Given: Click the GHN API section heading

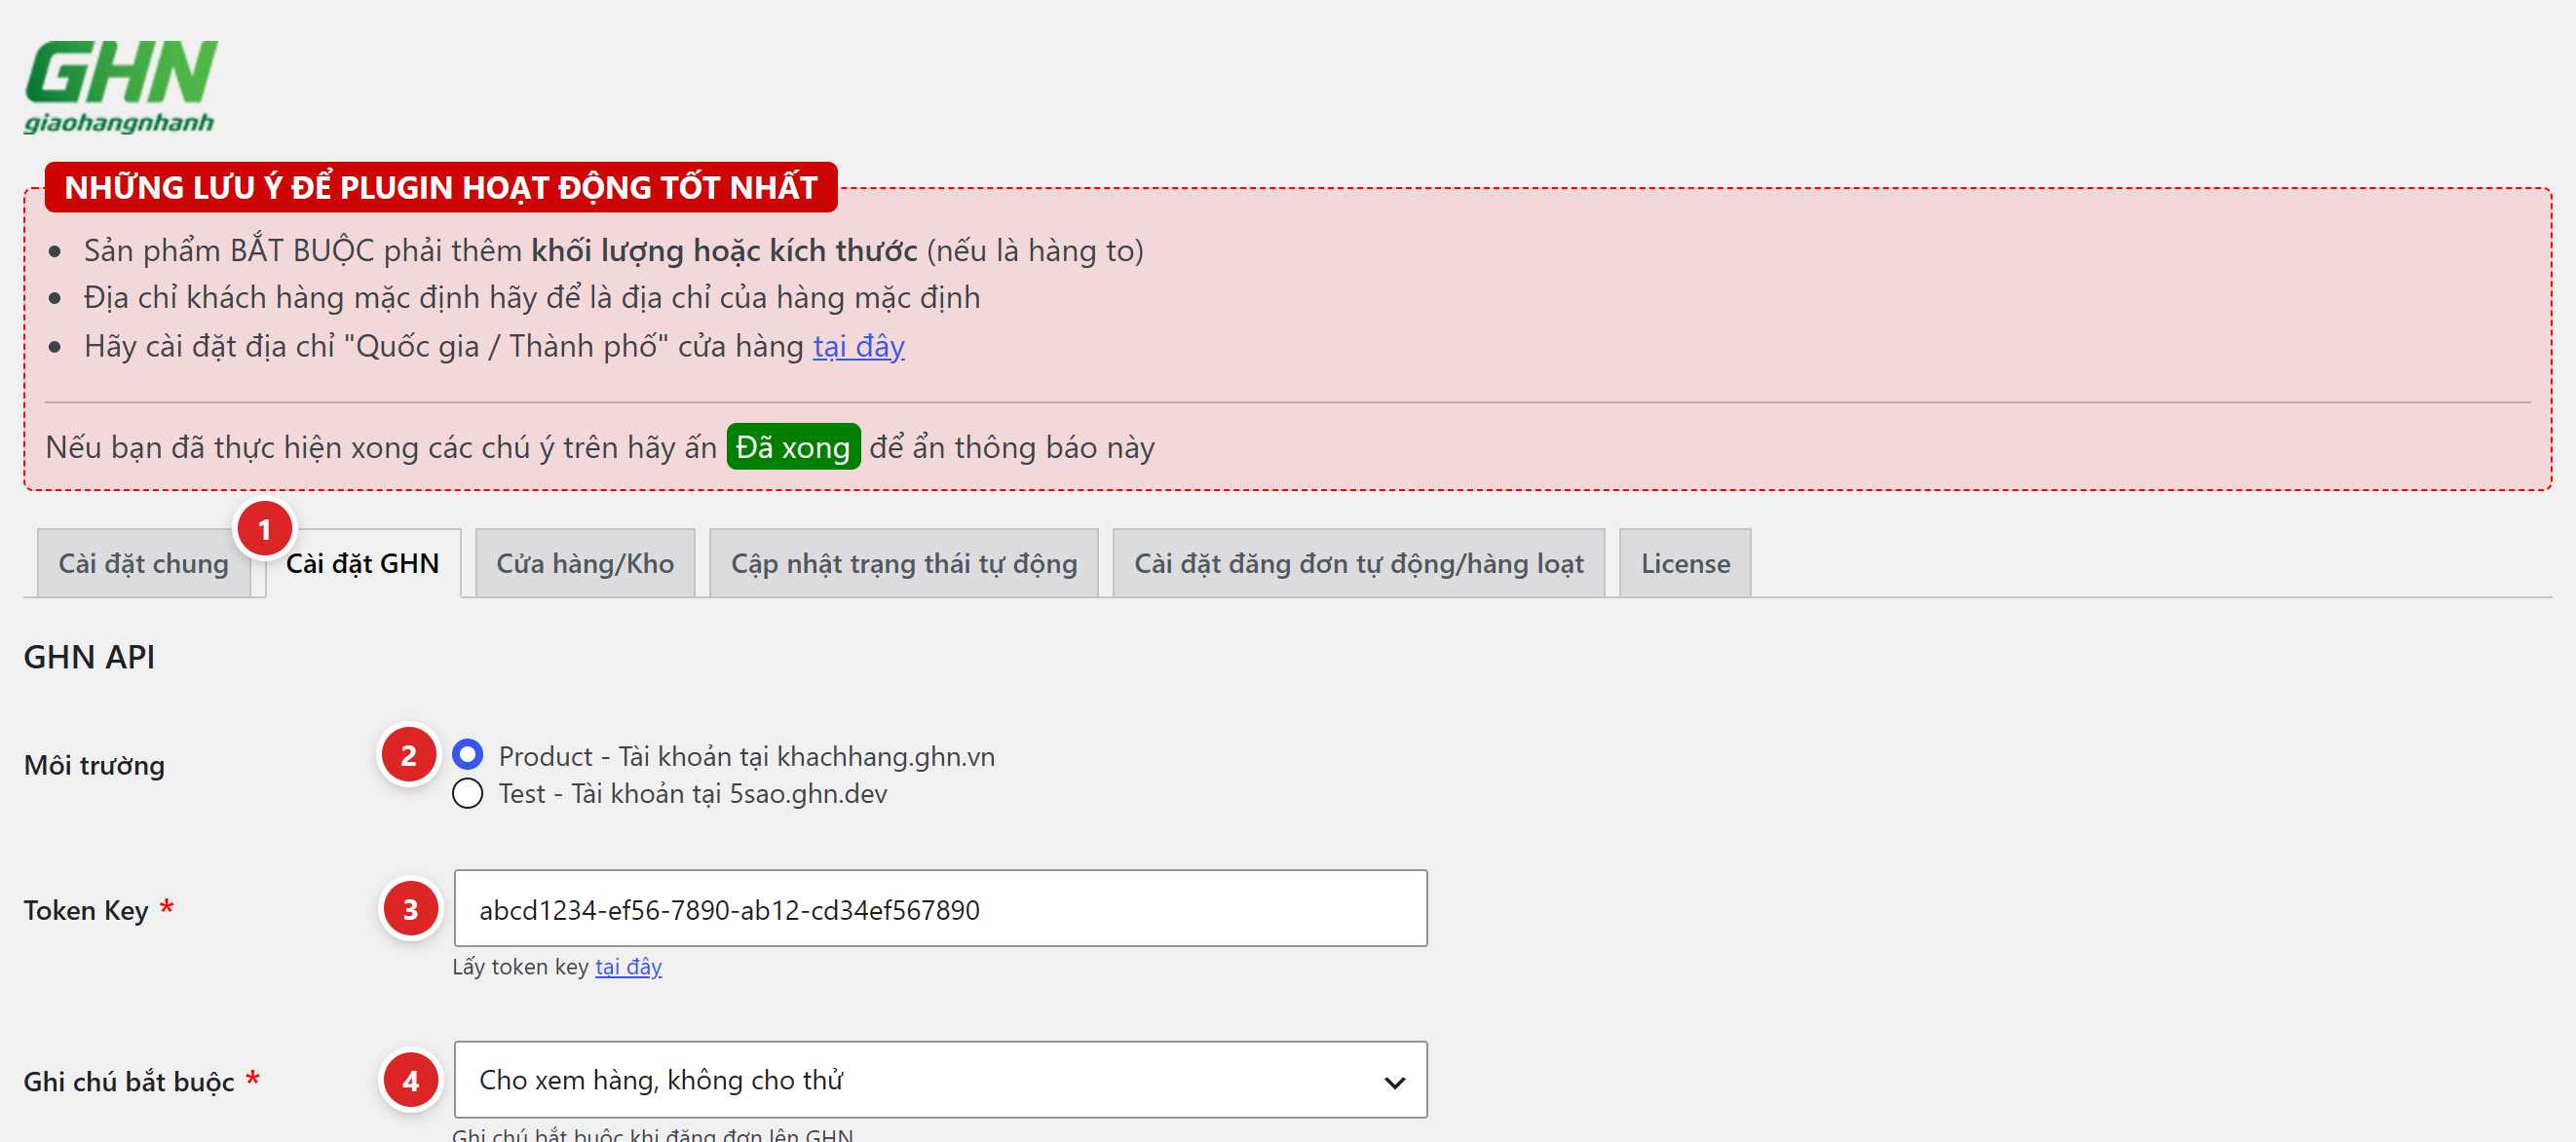Looking at the screenshot, I should point(89,656).
